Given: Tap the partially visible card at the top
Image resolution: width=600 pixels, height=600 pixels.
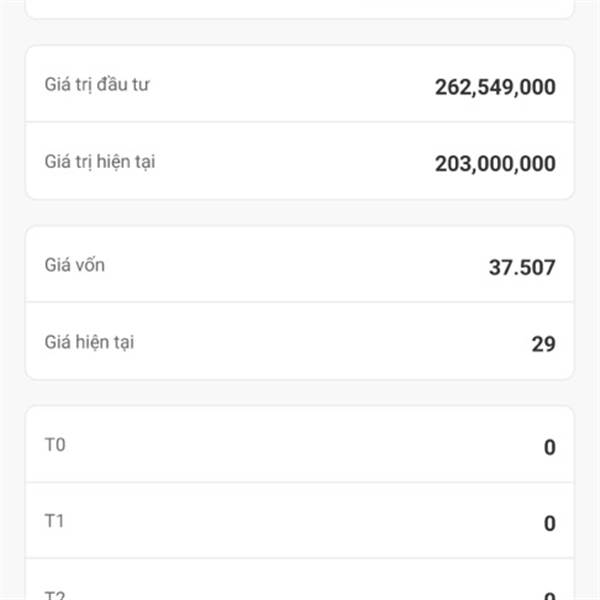Looking at the screenshot, I should (x=300, y=9).
